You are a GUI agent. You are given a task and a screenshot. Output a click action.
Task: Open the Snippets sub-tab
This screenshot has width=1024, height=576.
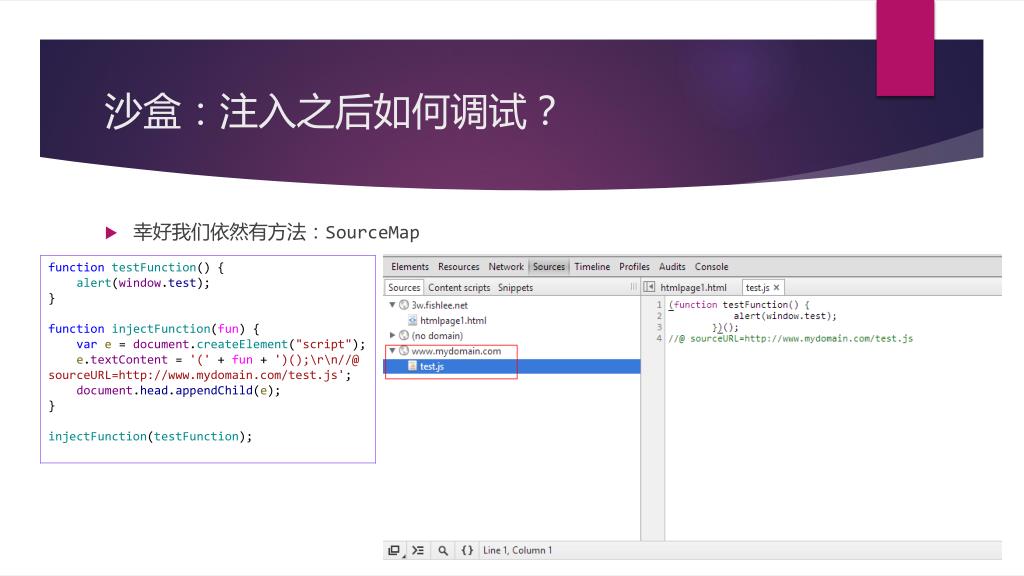click(515, 287)
